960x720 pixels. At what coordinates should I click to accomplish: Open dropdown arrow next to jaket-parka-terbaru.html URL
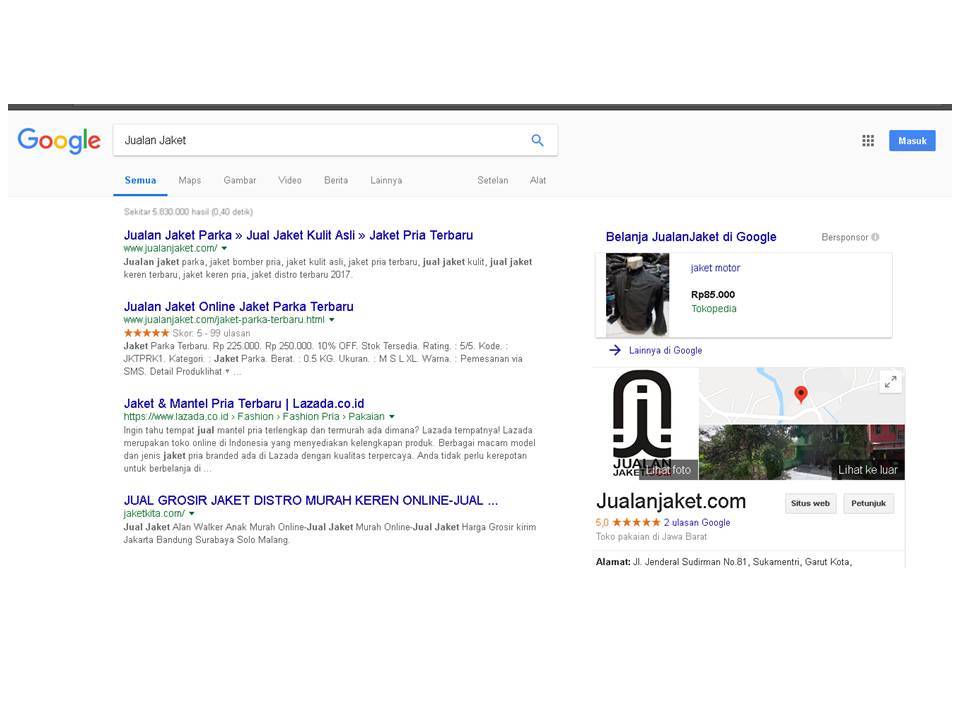click(332, 320)
